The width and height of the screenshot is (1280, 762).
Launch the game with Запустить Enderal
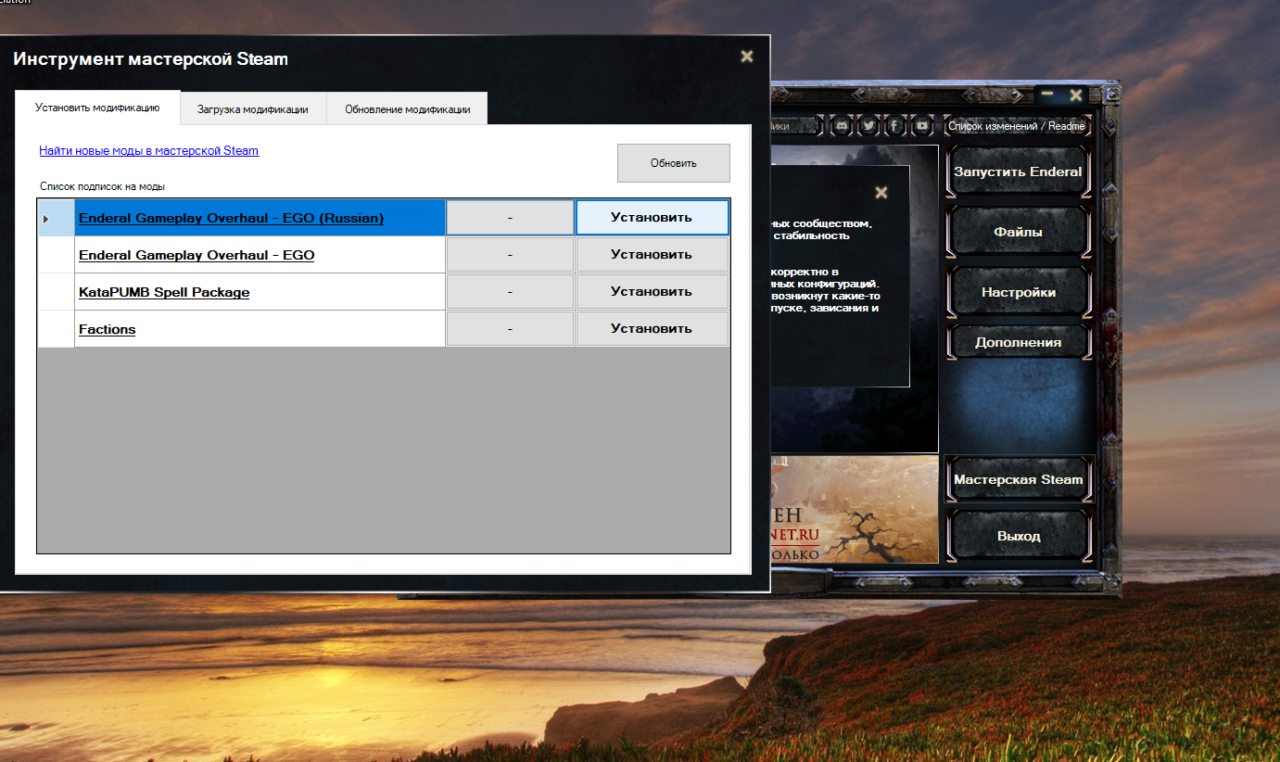pos(1017,172)
